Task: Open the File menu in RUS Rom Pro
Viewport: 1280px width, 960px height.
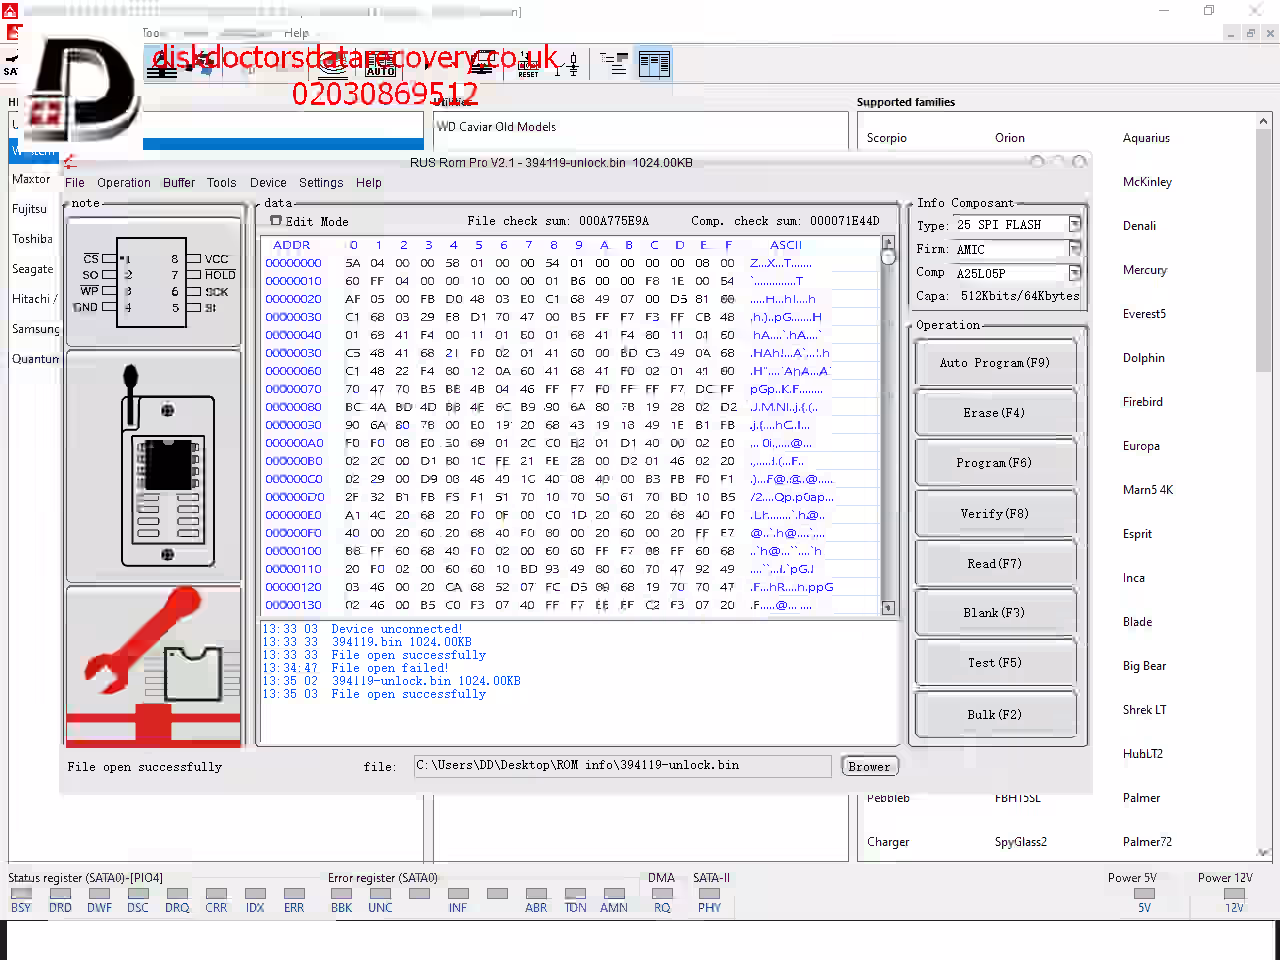Action: pyautogui.click(x=75, y=183)
